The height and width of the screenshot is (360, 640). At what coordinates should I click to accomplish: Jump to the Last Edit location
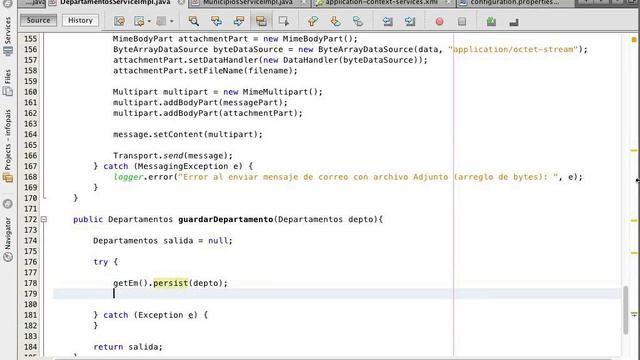(x=120, y=21)
